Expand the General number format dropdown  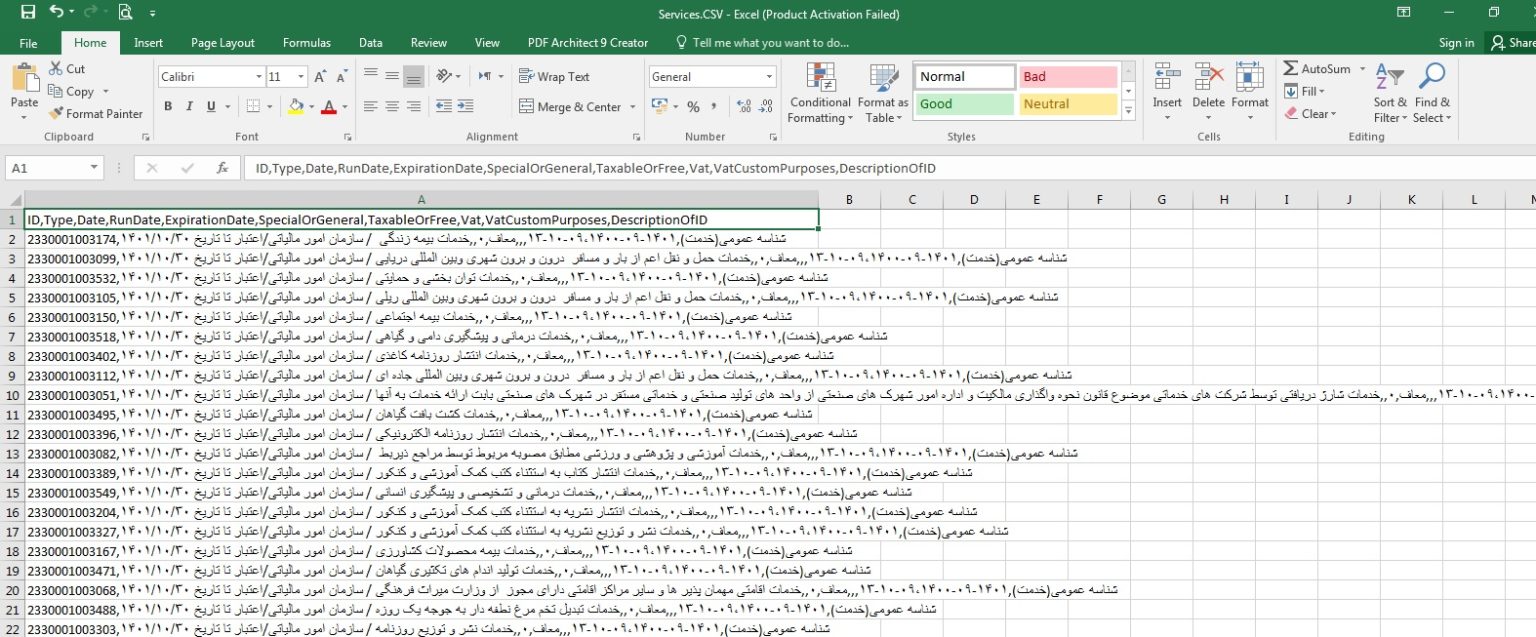pyautogui.click(x=769, y=77)
